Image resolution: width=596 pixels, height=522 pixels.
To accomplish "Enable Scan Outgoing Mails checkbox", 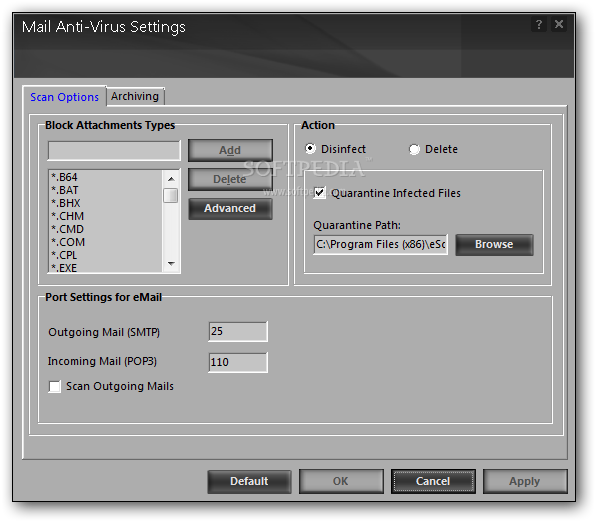I will tap(55, 387).
